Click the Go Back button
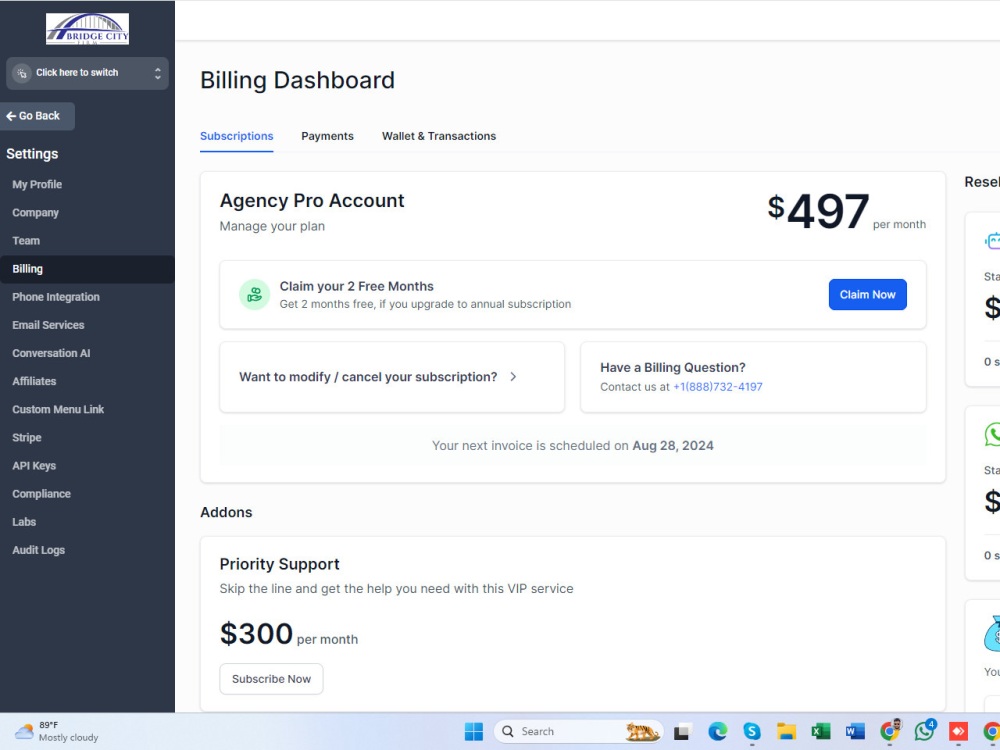The height and width of the screenshot is (750, 1000). pos(37,116)
